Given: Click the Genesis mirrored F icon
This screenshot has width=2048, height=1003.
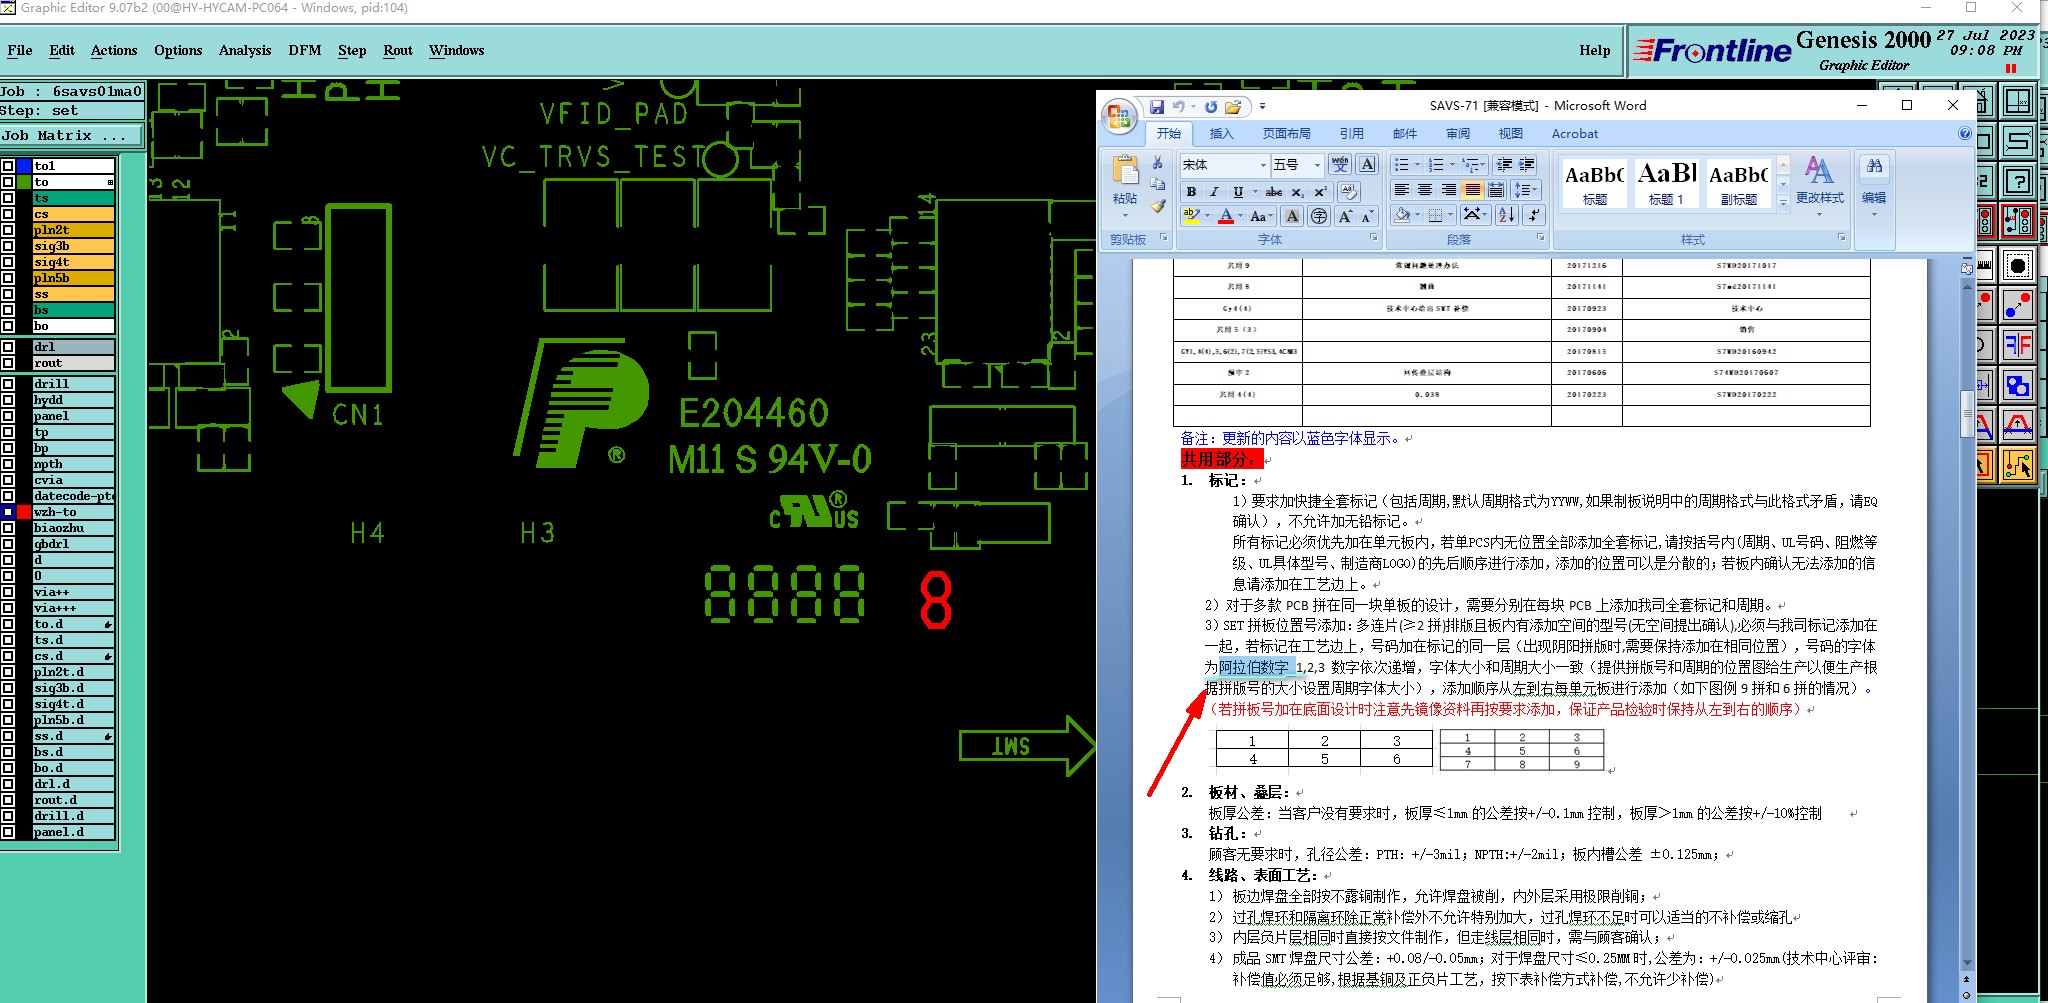Looking at the screenshot, I should click(2018, 346).
